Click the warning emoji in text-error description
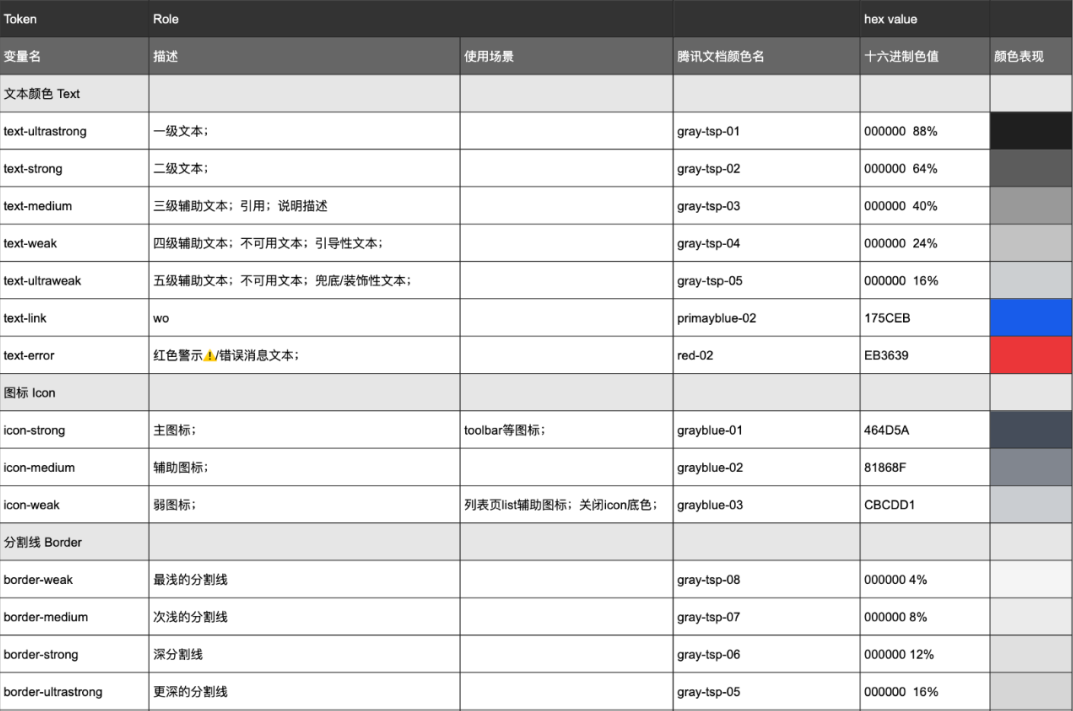The height and width of the screenshot is (711, 1073). [210, 356]
